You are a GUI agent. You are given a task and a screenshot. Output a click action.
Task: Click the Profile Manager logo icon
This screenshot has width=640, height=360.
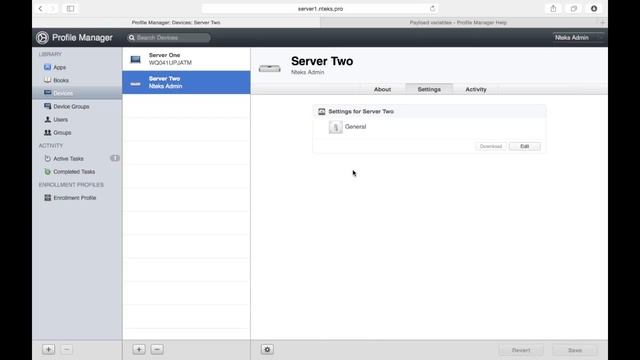pyautogui.click(x=42, y=38)
